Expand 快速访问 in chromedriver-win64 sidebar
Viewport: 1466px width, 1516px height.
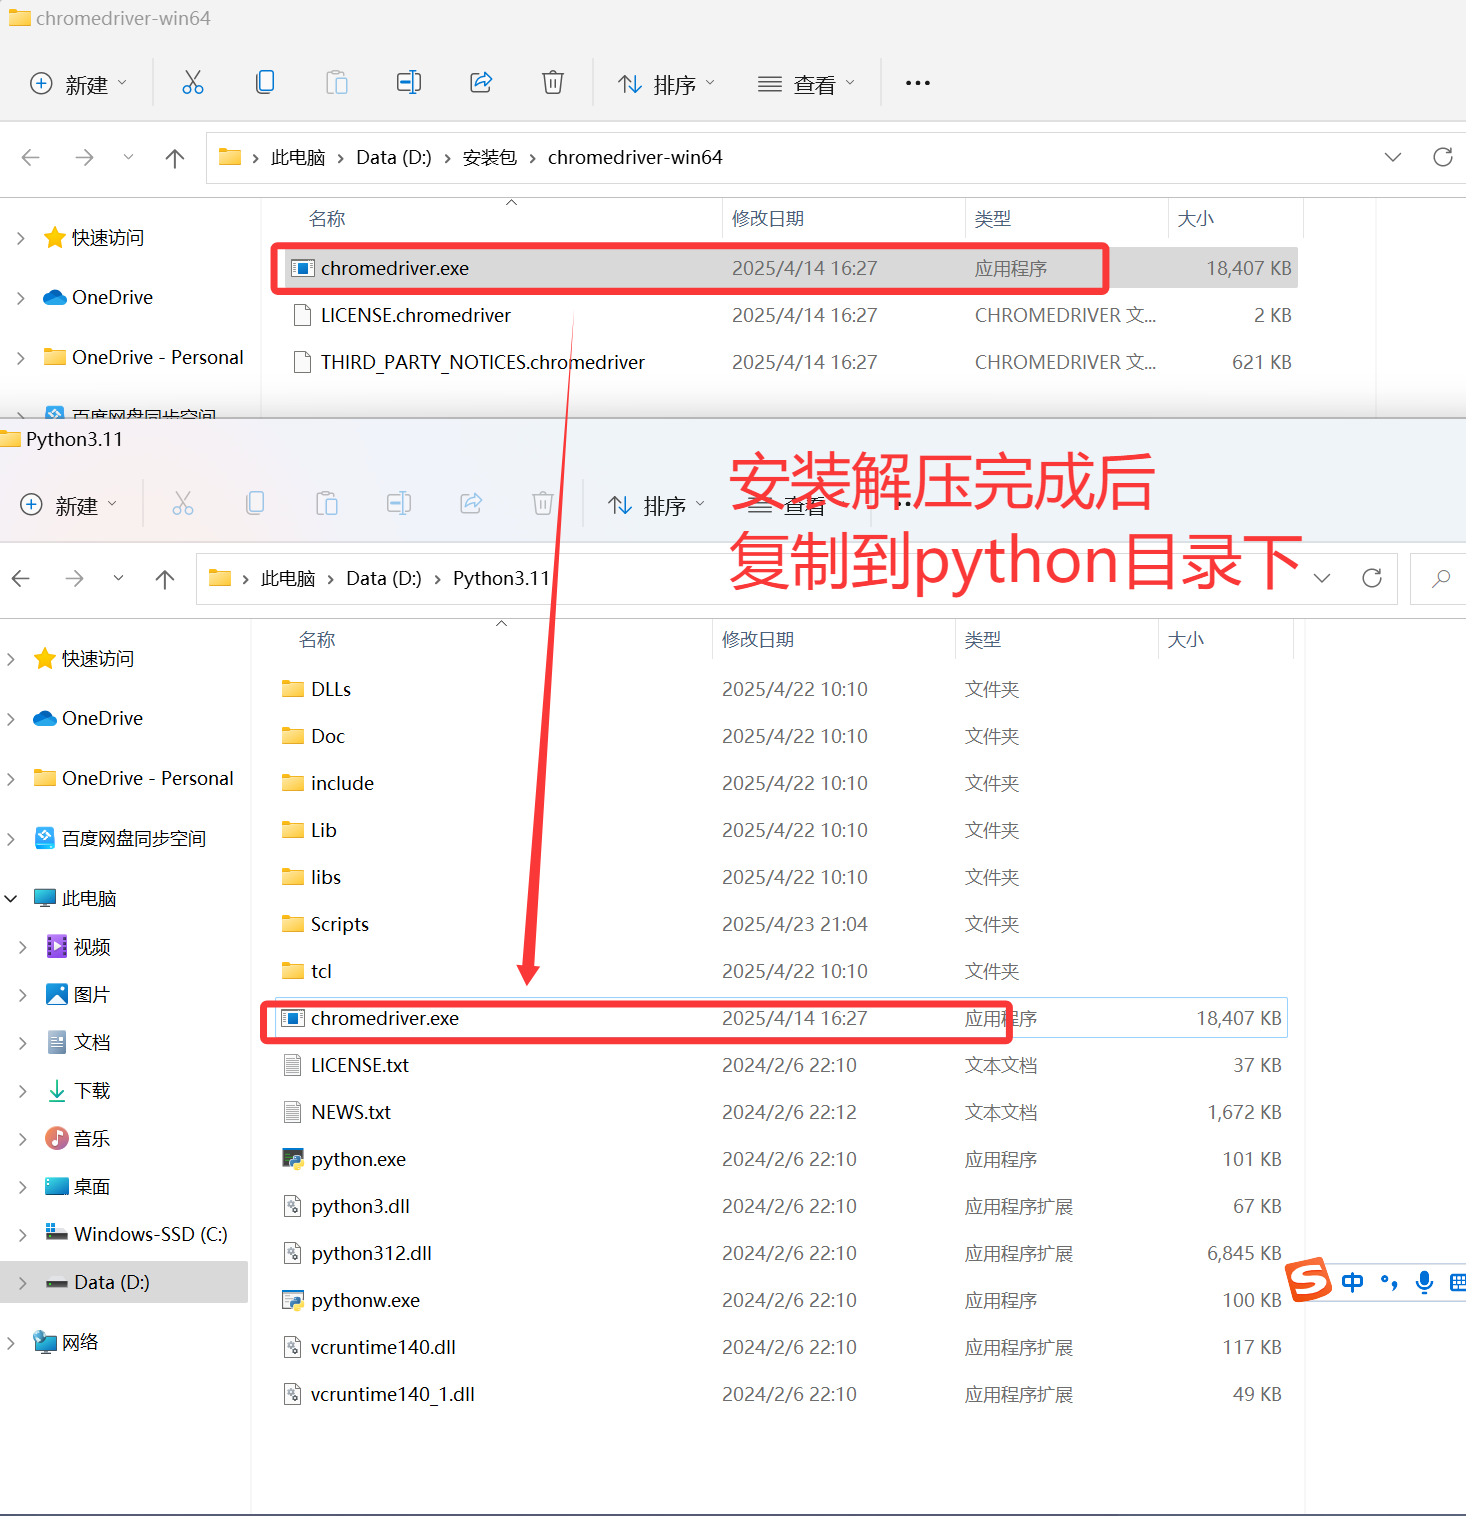[x=20, y=238]
